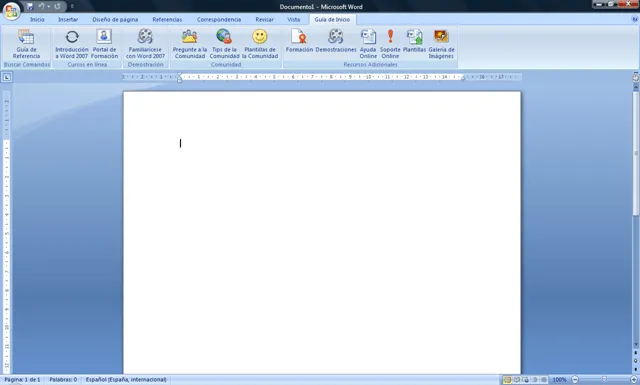The width and height of the screenshot is (640, 385).
Task: Select the Revisar tab
Action: [x=264, y=20]
